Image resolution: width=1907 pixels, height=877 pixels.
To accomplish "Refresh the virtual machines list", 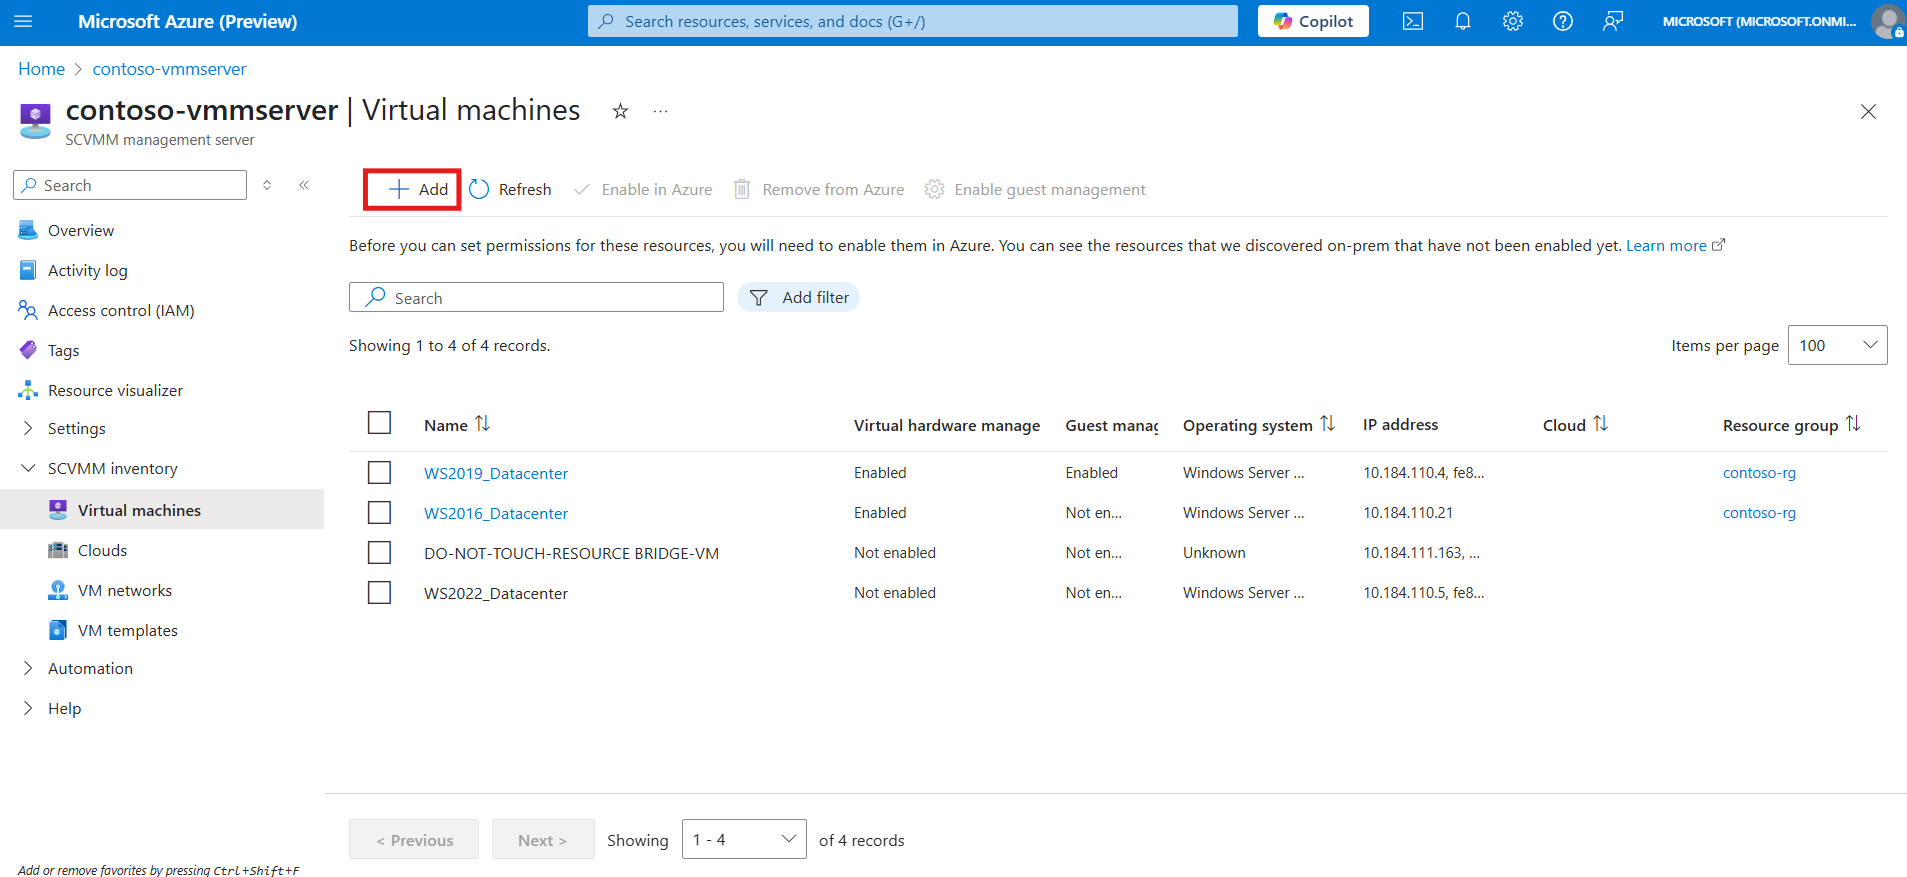I will click(511, 189).
